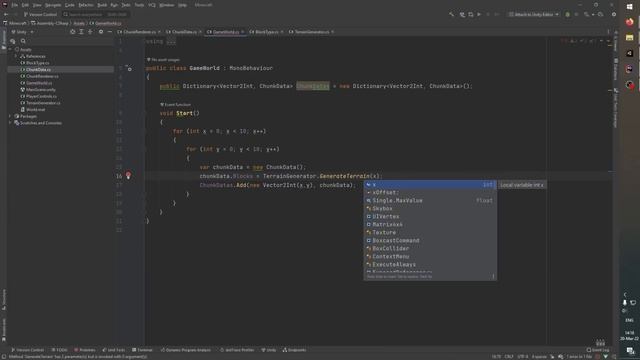Click the locate file target icon in Explorer
Screen dimensions: 640x360
click(x=73, y=32)
